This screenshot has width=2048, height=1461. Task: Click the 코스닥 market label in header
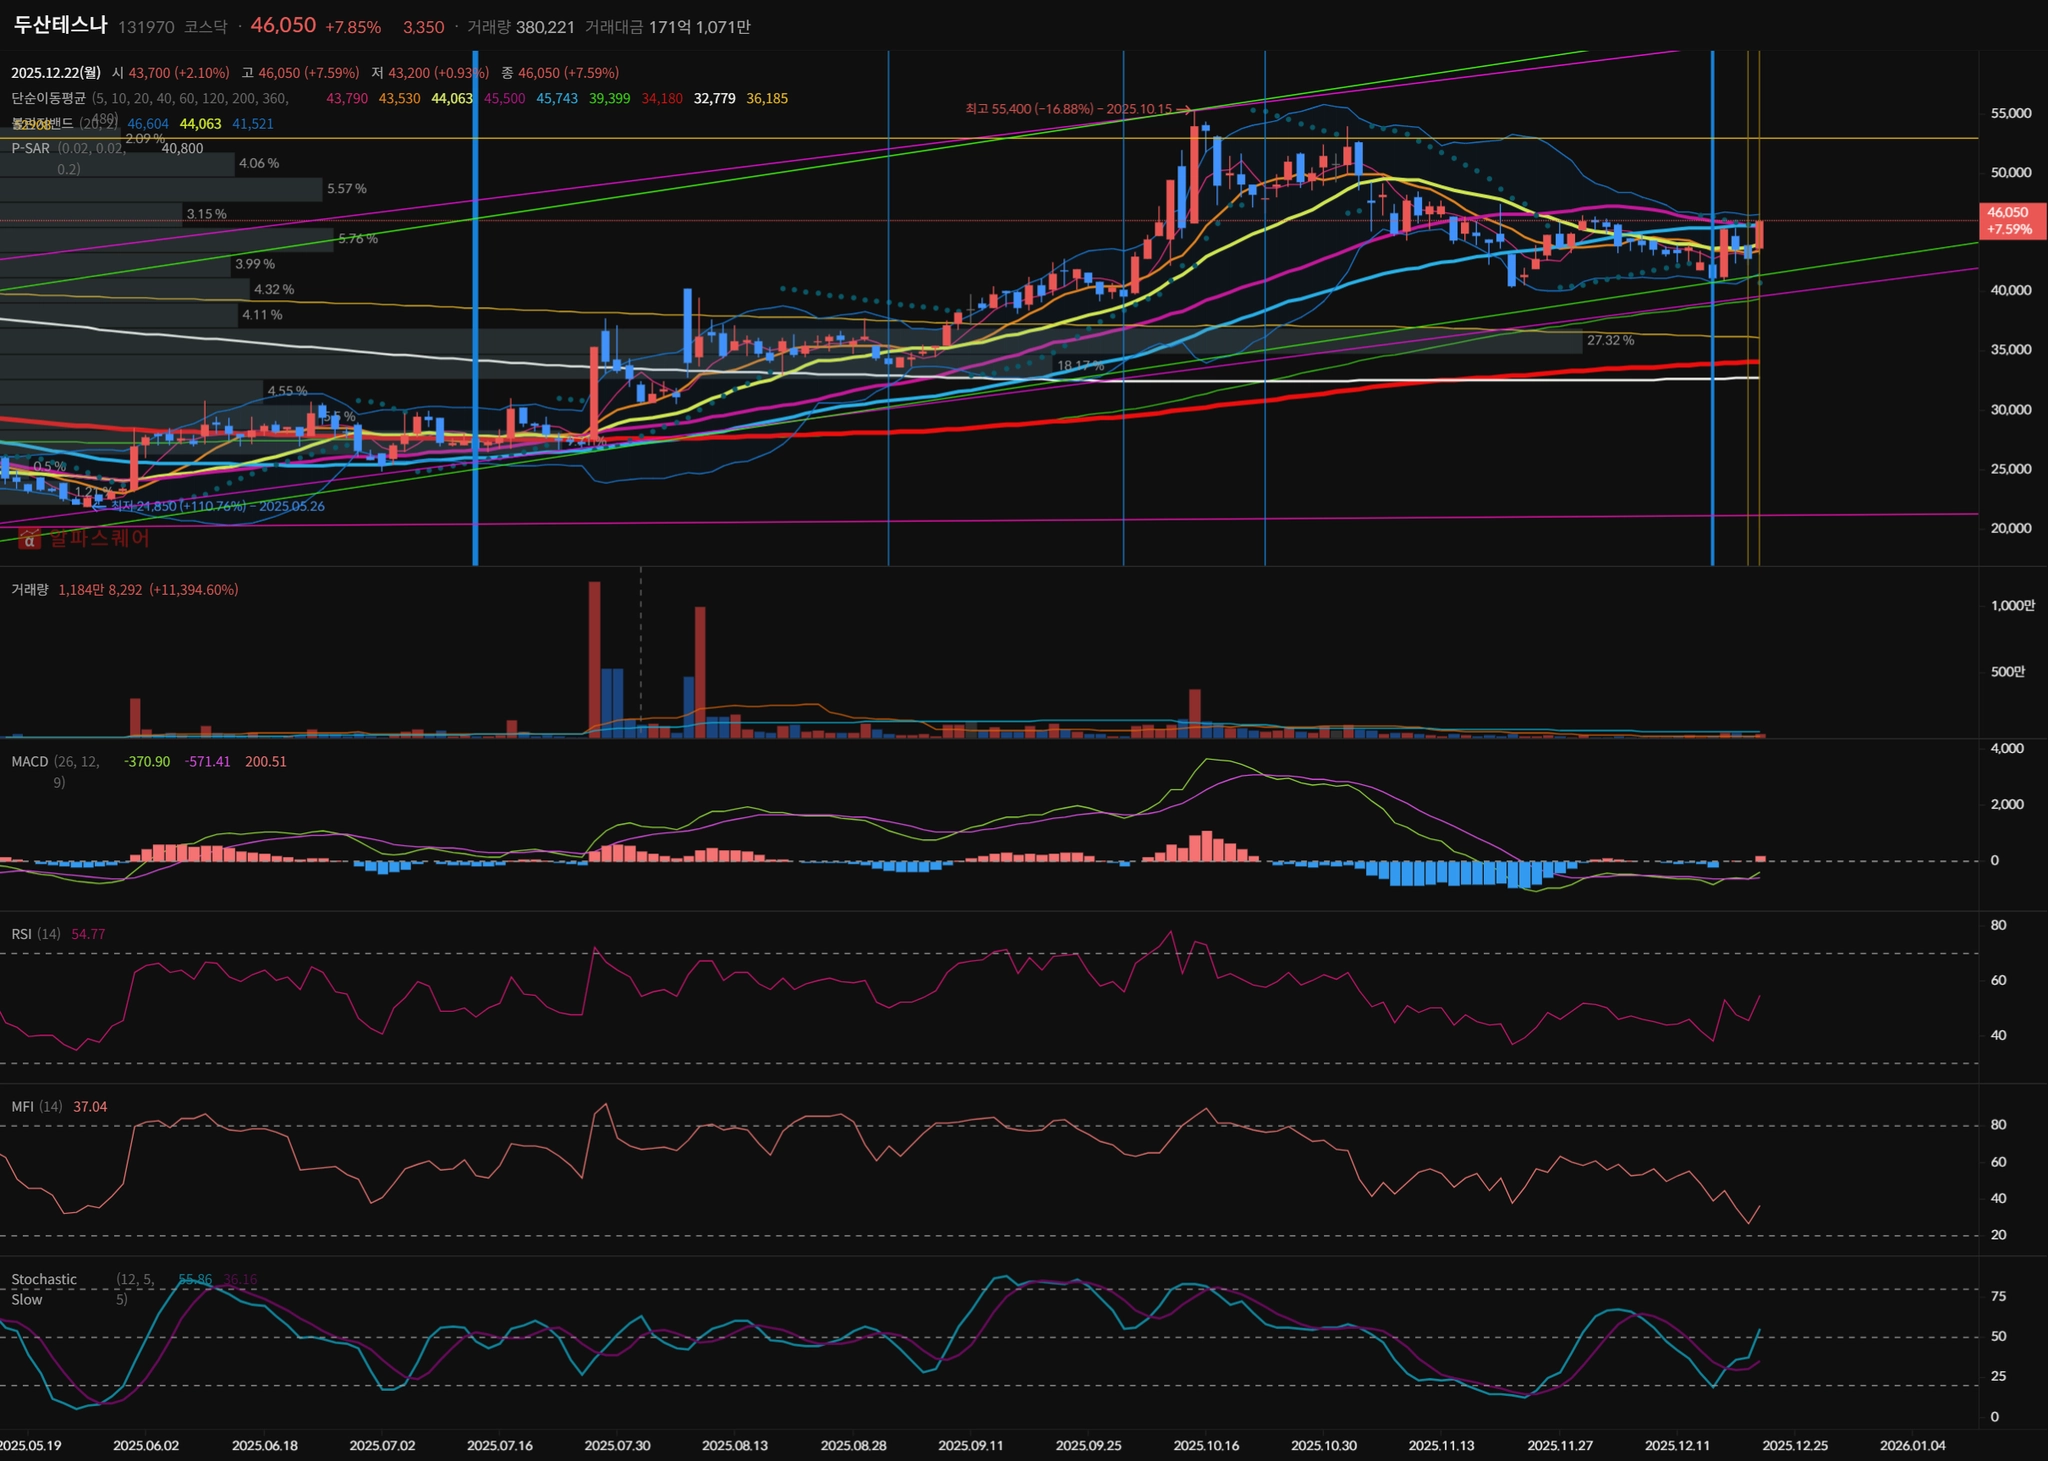(205, 27)
